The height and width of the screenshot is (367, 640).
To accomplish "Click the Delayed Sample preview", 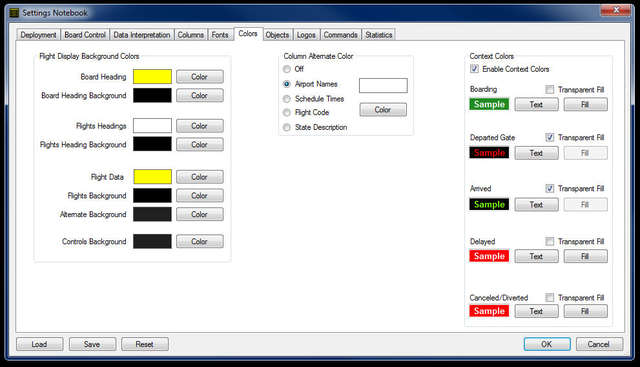I will click(489, 256).
